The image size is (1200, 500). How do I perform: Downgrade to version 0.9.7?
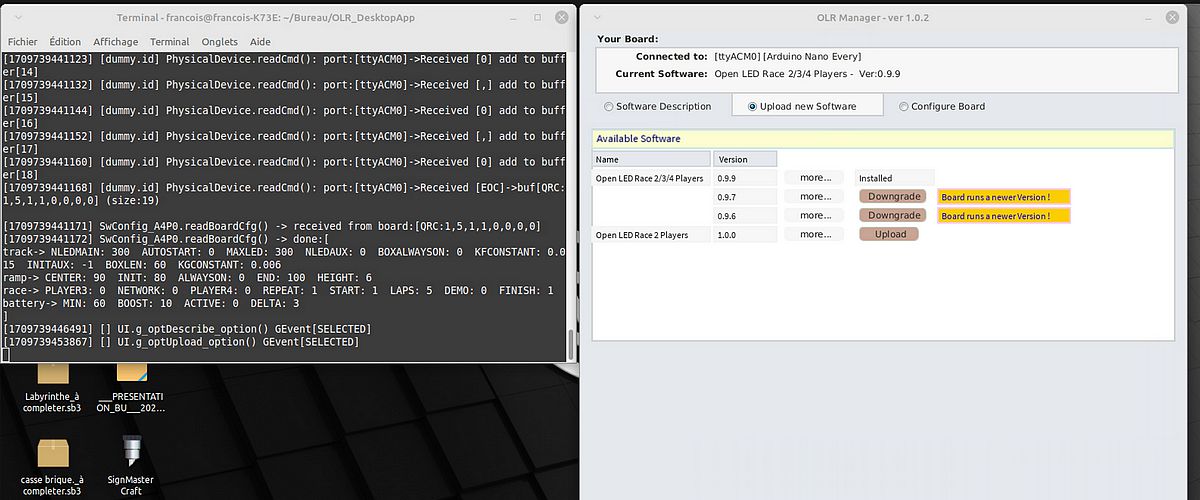click(893, 197)
